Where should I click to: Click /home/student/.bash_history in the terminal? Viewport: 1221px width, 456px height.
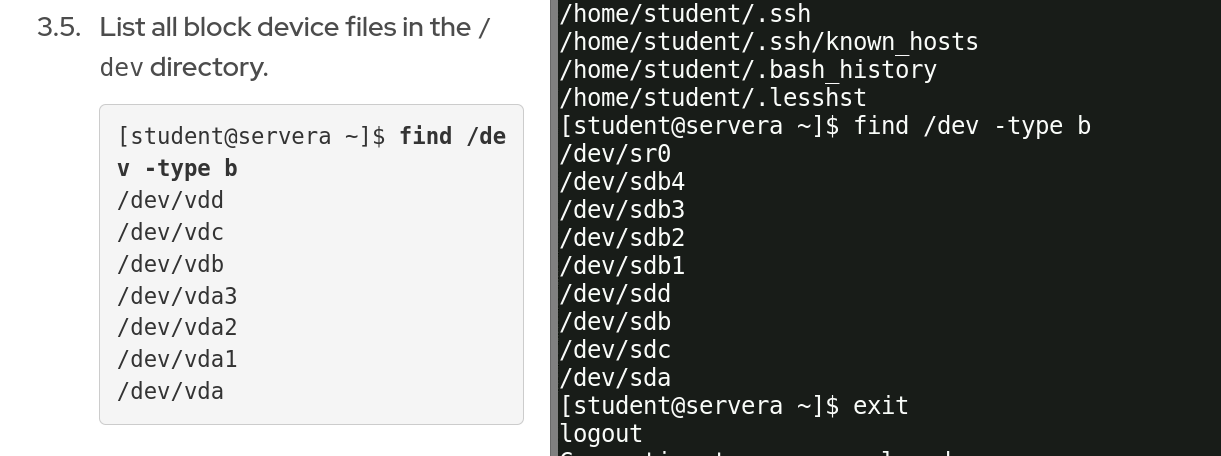point(748,70)
